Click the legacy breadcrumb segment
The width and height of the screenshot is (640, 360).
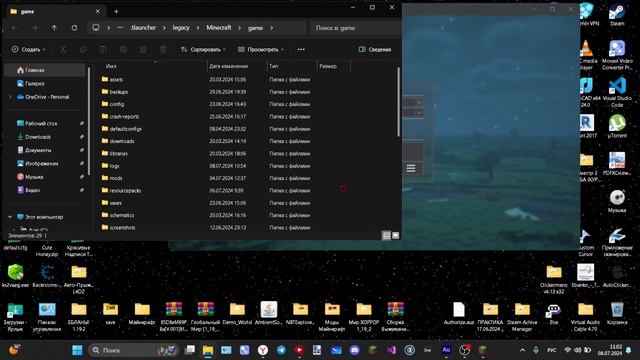coord(181,28)
